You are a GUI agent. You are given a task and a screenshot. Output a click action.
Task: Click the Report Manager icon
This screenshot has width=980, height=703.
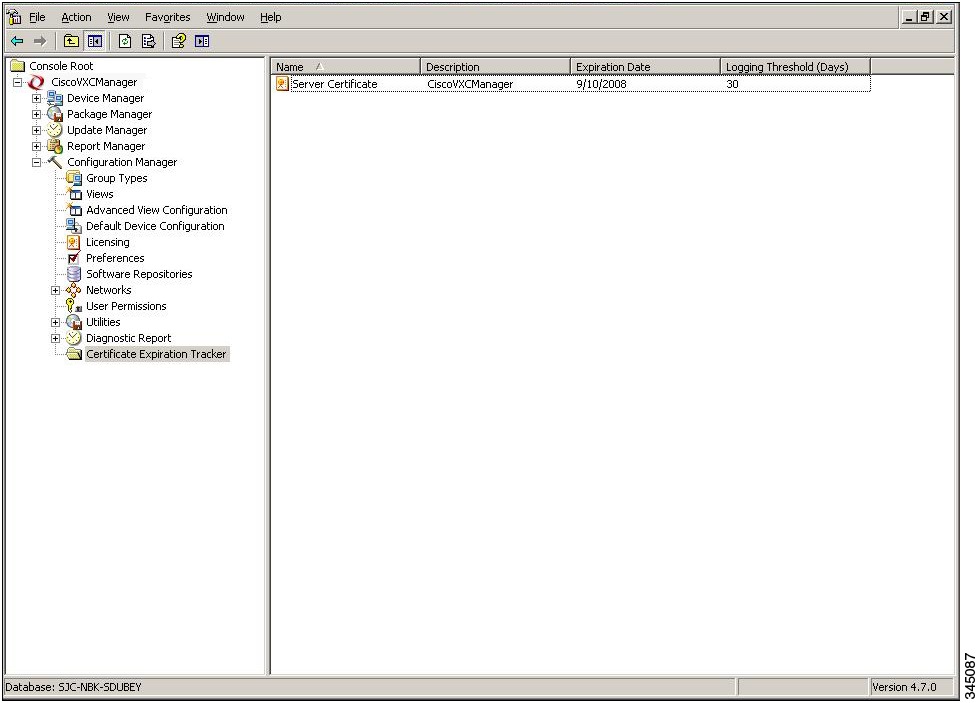(x=55, y=146)
